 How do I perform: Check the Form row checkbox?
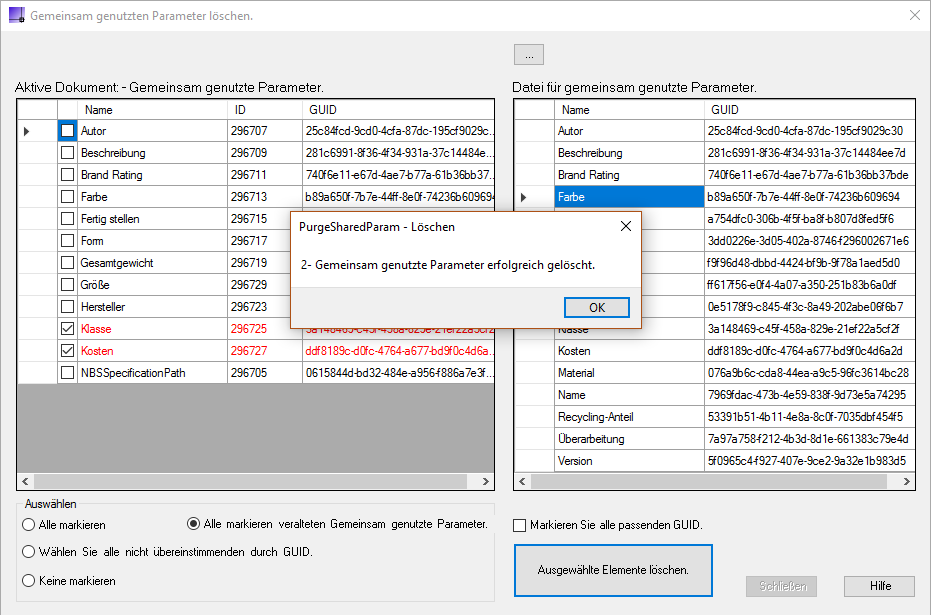(x=68, y=240)
